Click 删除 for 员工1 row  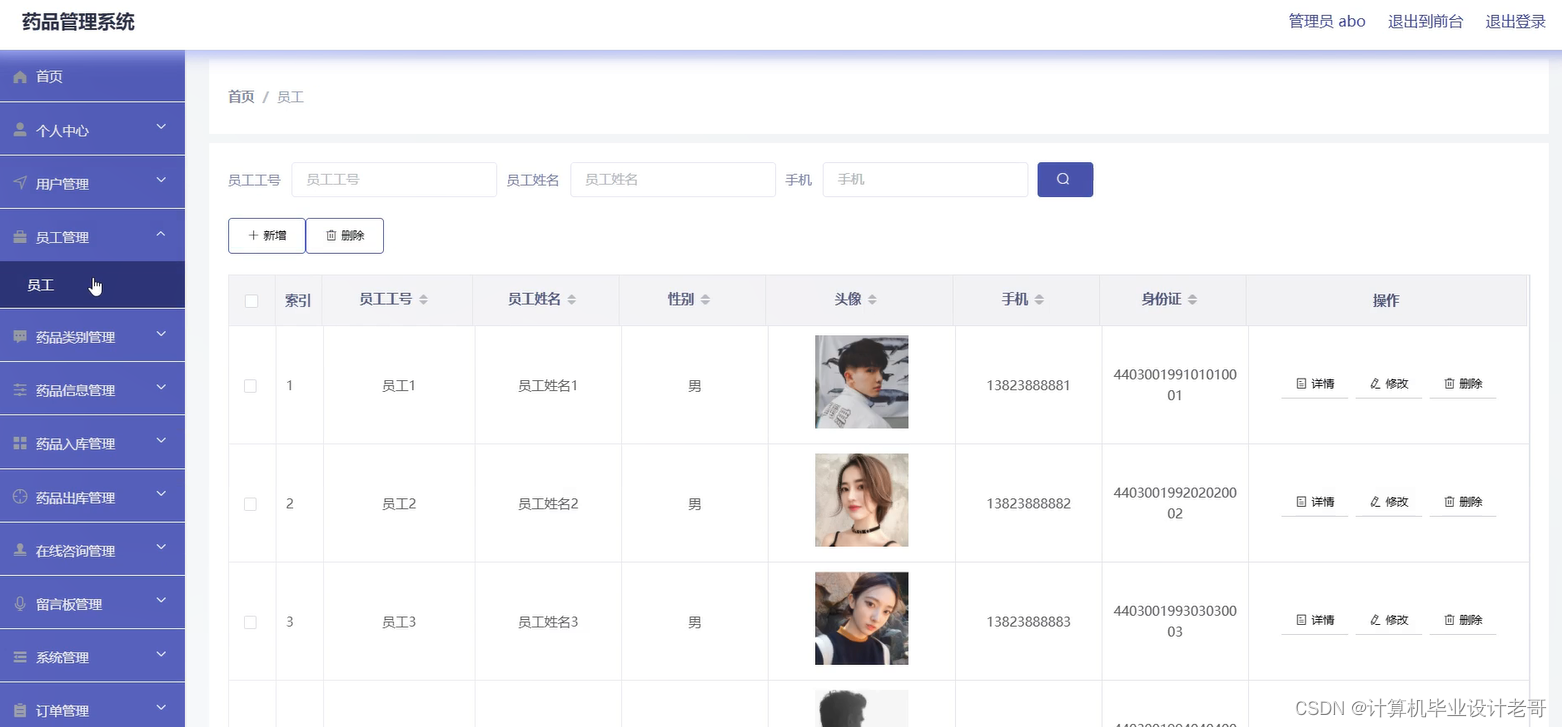(x=1463, y=384)
